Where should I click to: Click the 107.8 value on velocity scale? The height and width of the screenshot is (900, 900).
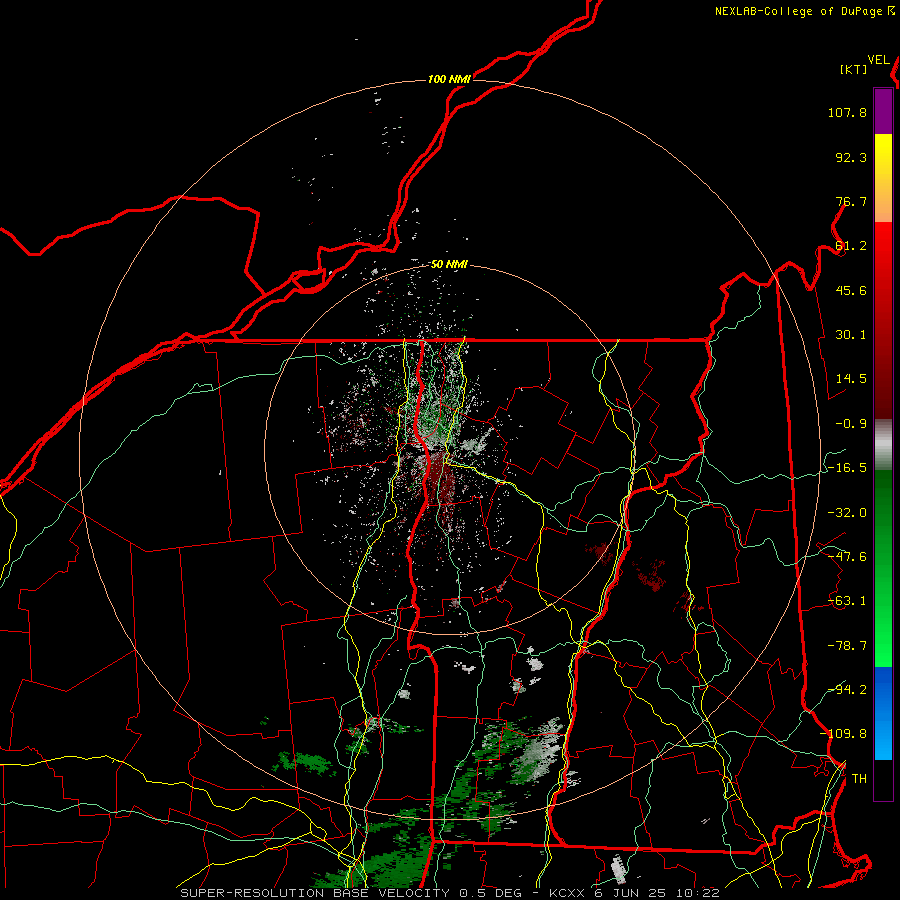(x=847, y=112)
